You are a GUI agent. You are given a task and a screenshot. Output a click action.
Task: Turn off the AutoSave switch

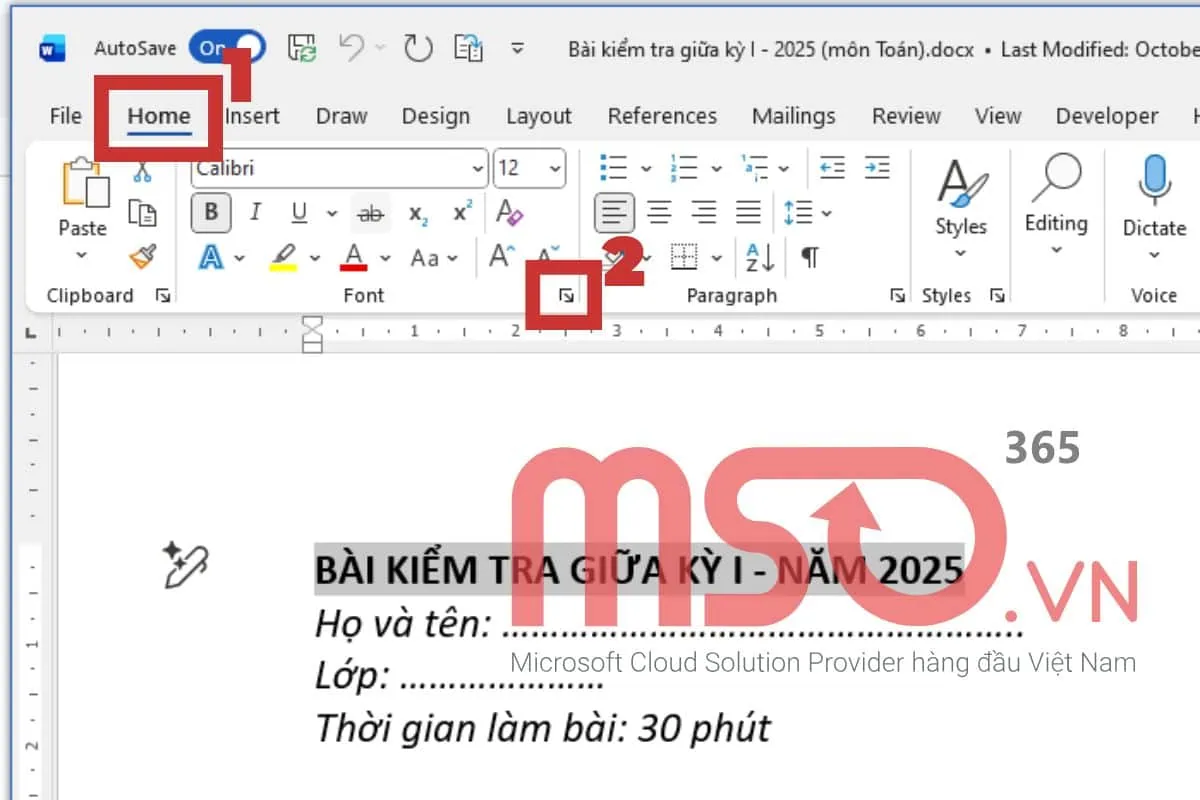[230, 47]
